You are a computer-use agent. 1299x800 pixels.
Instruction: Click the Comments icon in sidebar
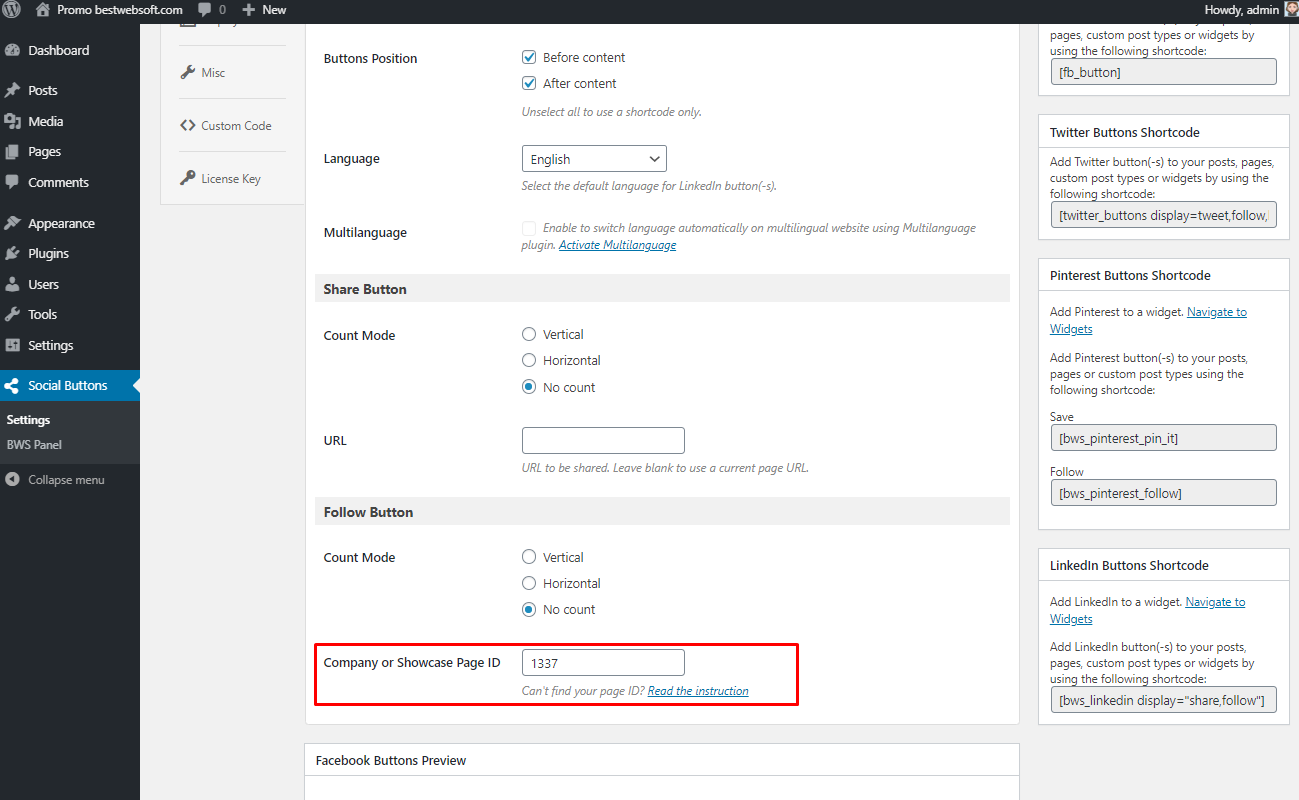coord(13,182)
